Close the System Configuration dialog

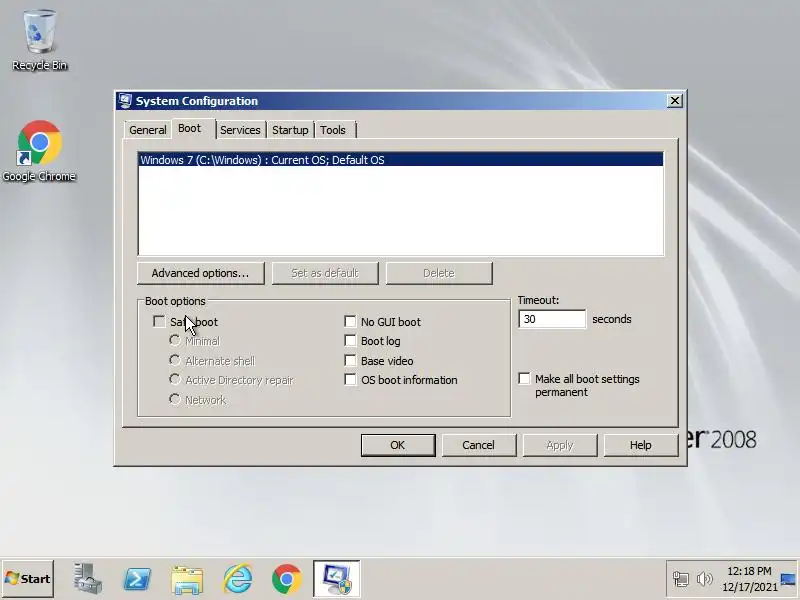click(674, 101)
